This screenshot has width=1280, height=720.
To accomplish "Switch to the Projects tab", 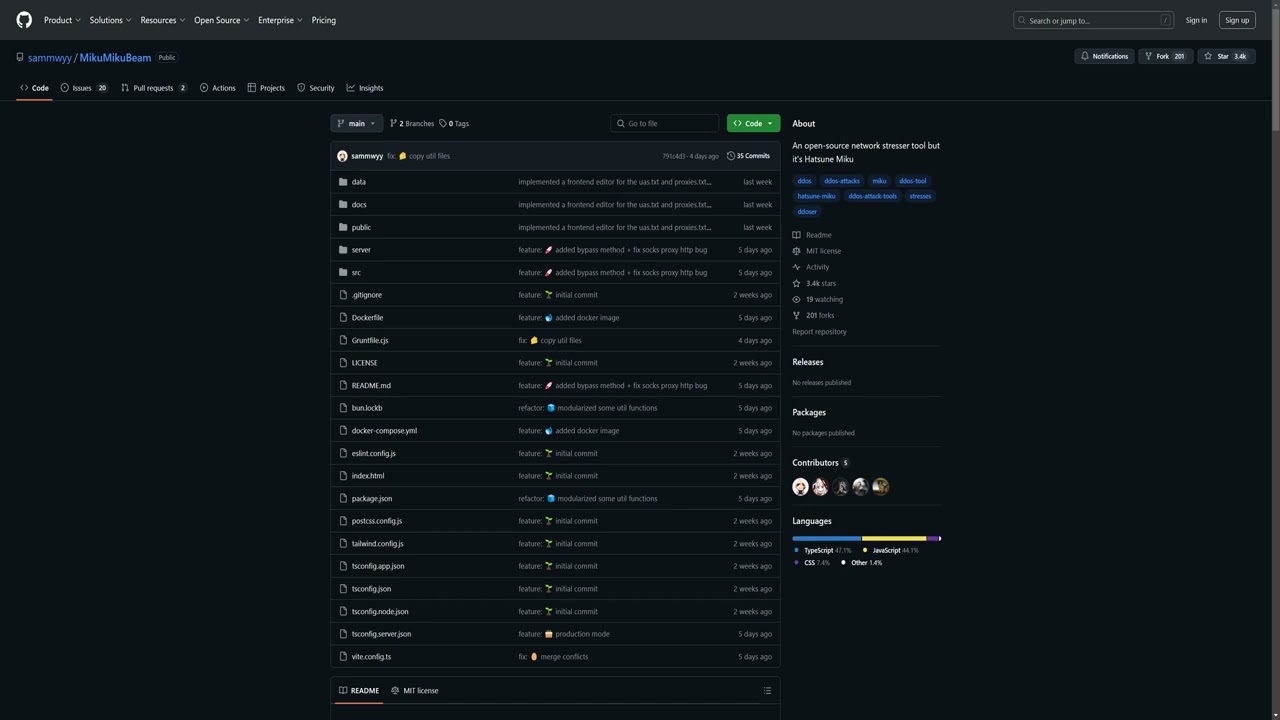I will (x=266, y=88).
